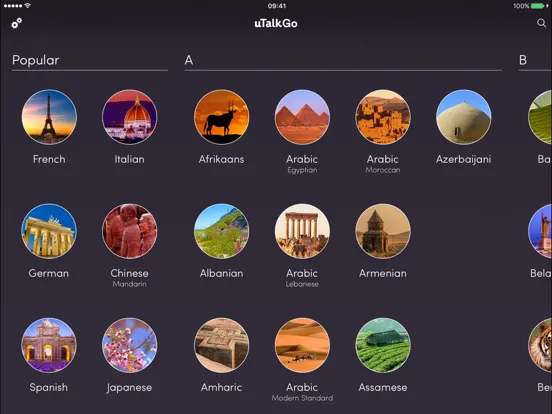Select the Spanish archway icon
This screenshot has width=552, height=414.
click(x=49, y=345)
